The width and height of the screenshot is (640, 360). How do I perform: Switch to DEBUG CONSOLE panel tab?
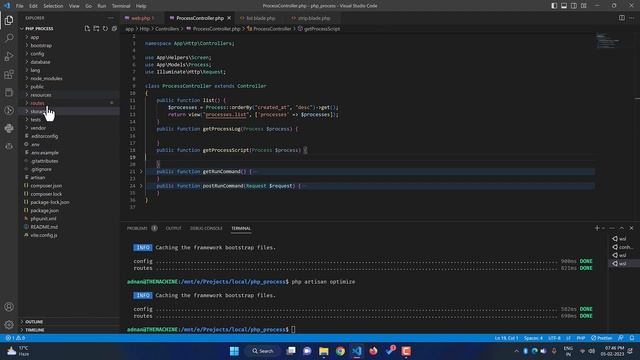pyautogui.click(x=206, y=228)
